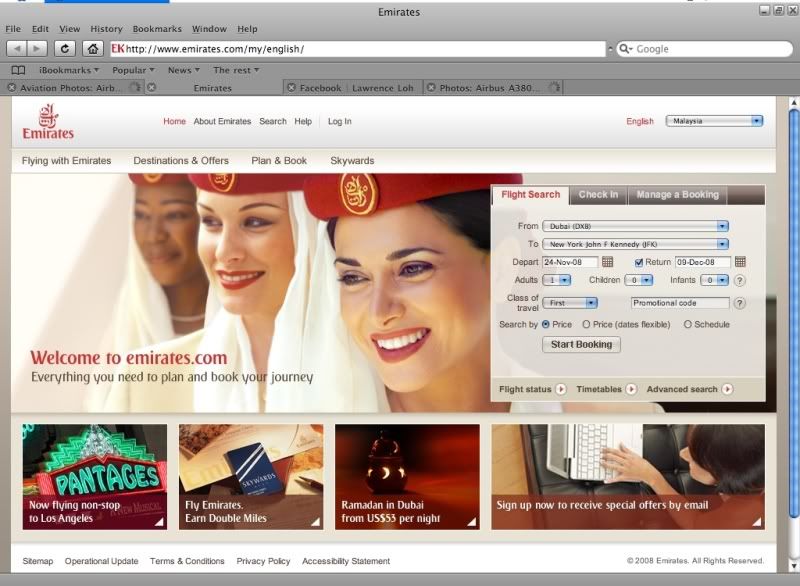Viewport: 800px width, 586px height.
Task: Expand the News bookmarks folder
Action: [x=184, y=70]
